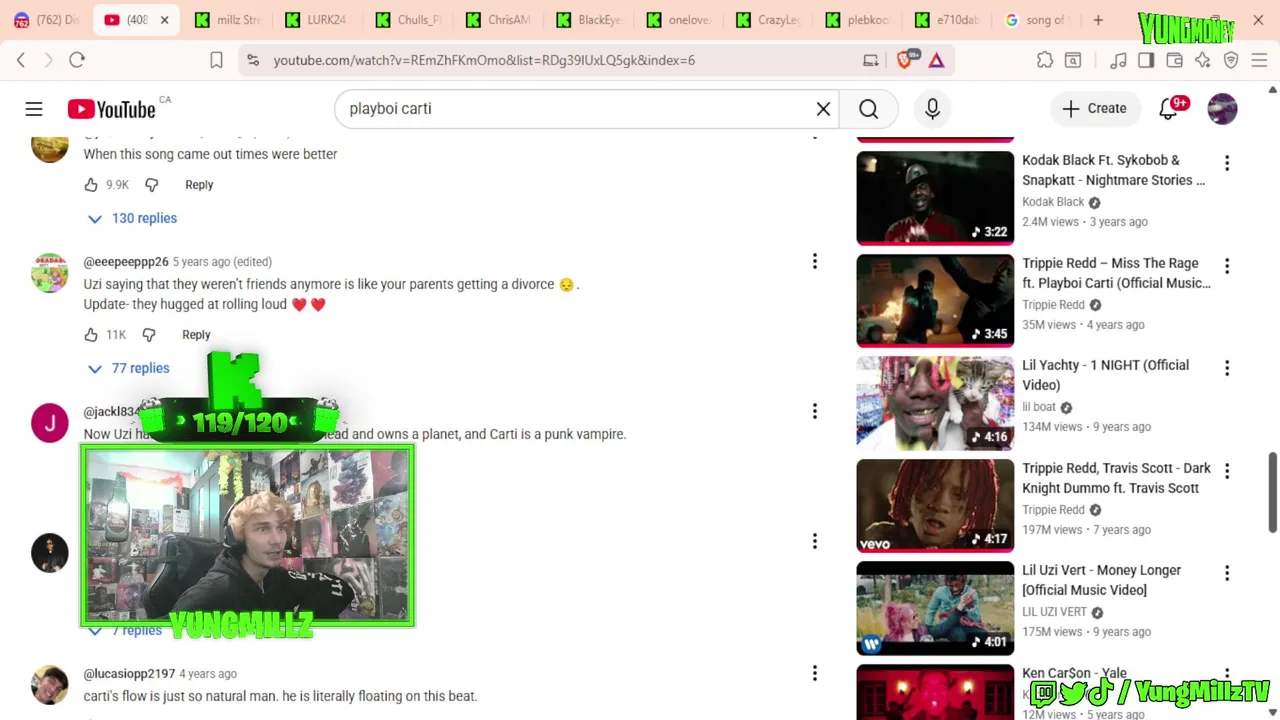The image size is (1280, 720).
Task: Click the Create button
Action: [1094, 109]
